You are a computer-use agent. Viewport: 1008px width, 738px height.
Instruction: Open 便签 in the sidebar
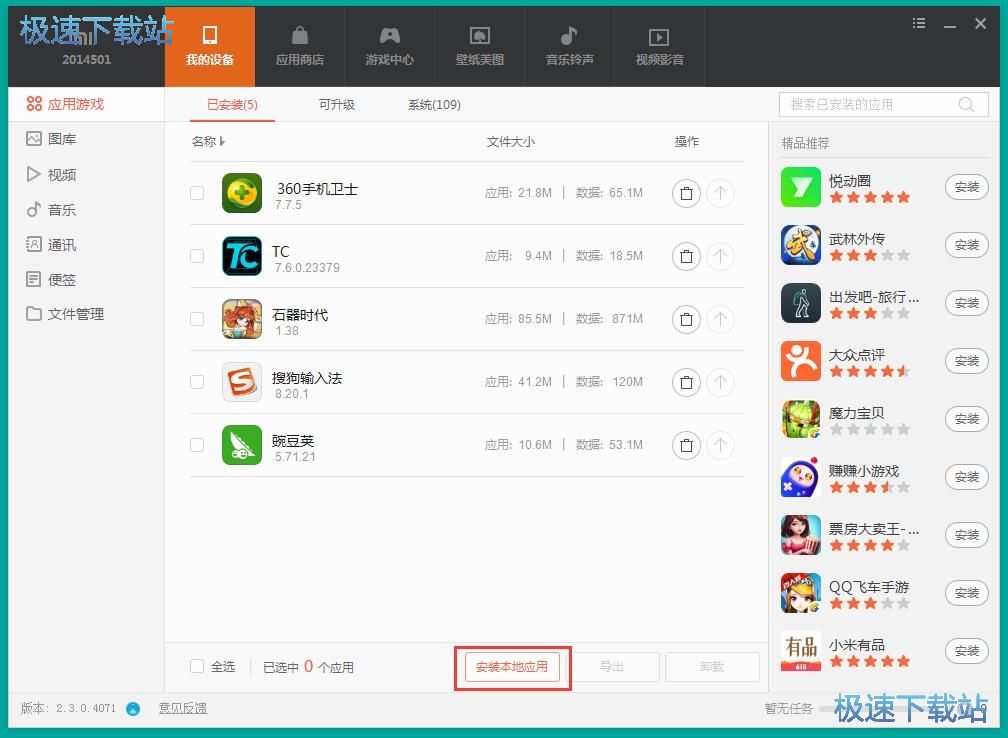(x=86, y=280)
